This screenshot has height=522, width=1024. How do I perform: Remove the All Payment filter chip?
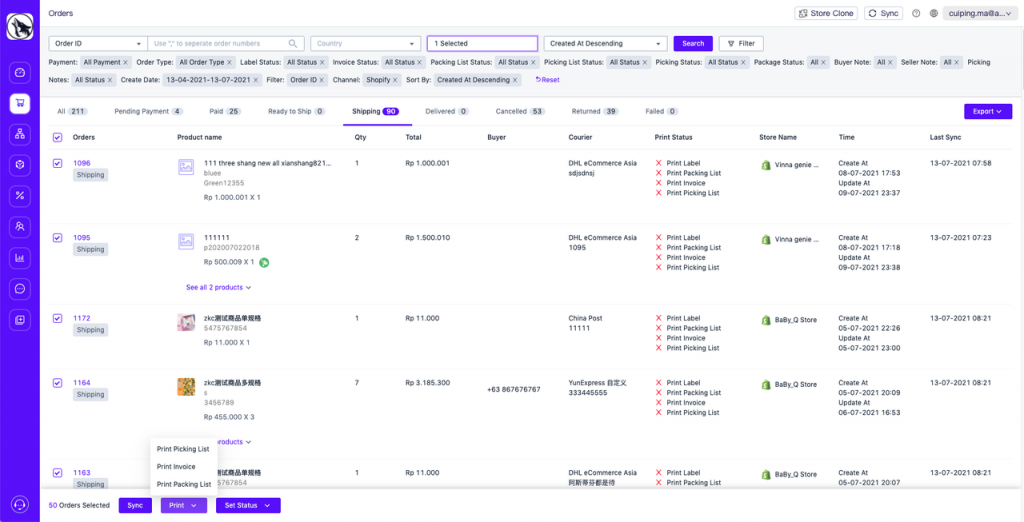click(125, 62)
